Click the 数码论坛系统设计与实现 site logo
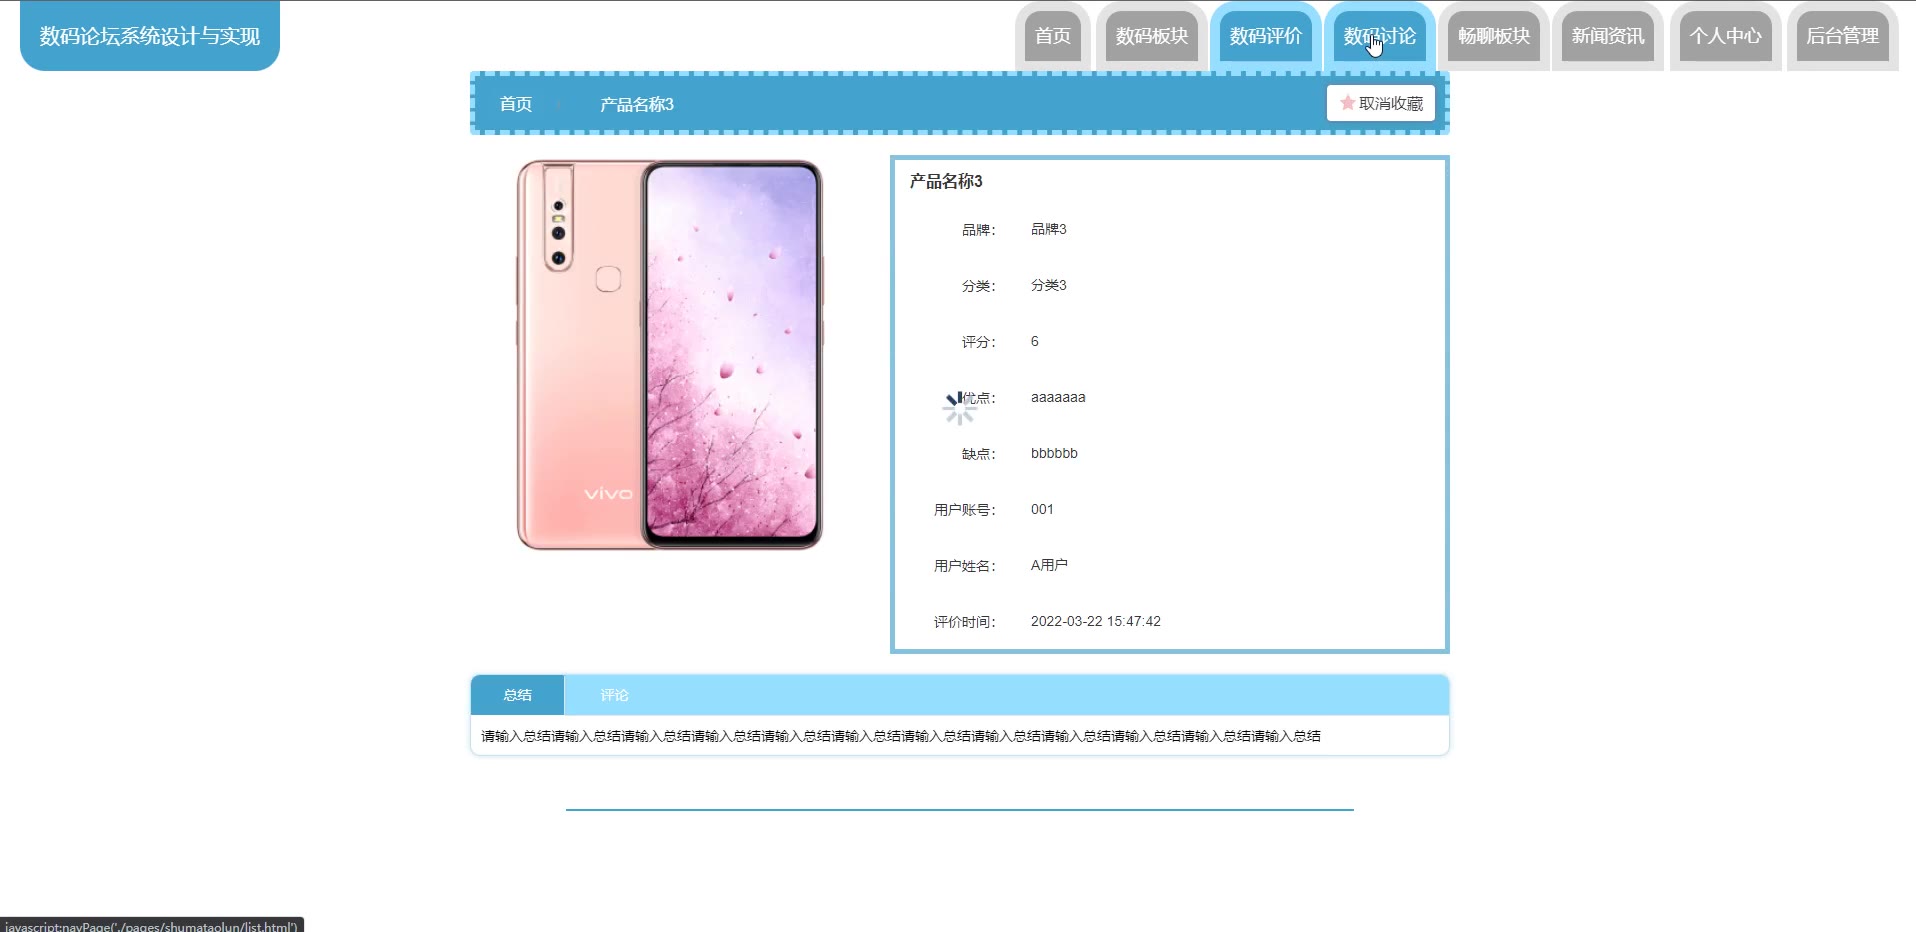 click(x=150, y=36)
